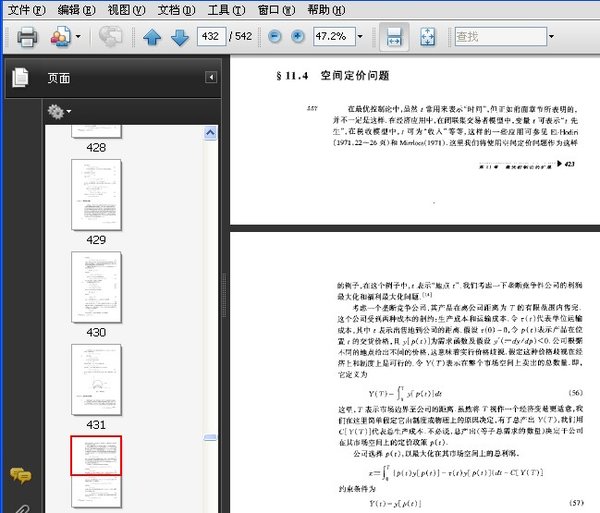Click the heading § 11.4 空间定价问题
The height and width of the screenshot is (513, 600).
[x=333, y=75]
